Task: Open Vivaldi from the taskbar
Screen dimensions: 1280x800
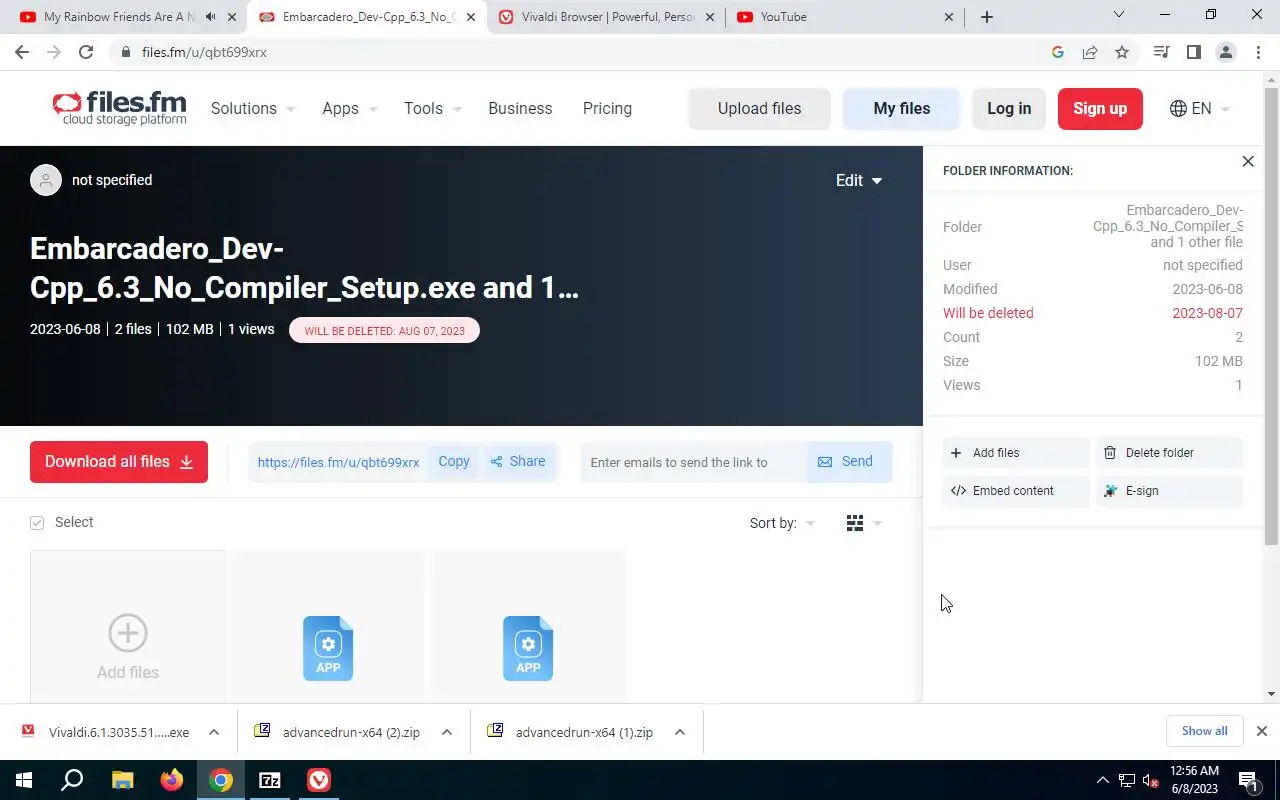Action: [x=319, y=780]
